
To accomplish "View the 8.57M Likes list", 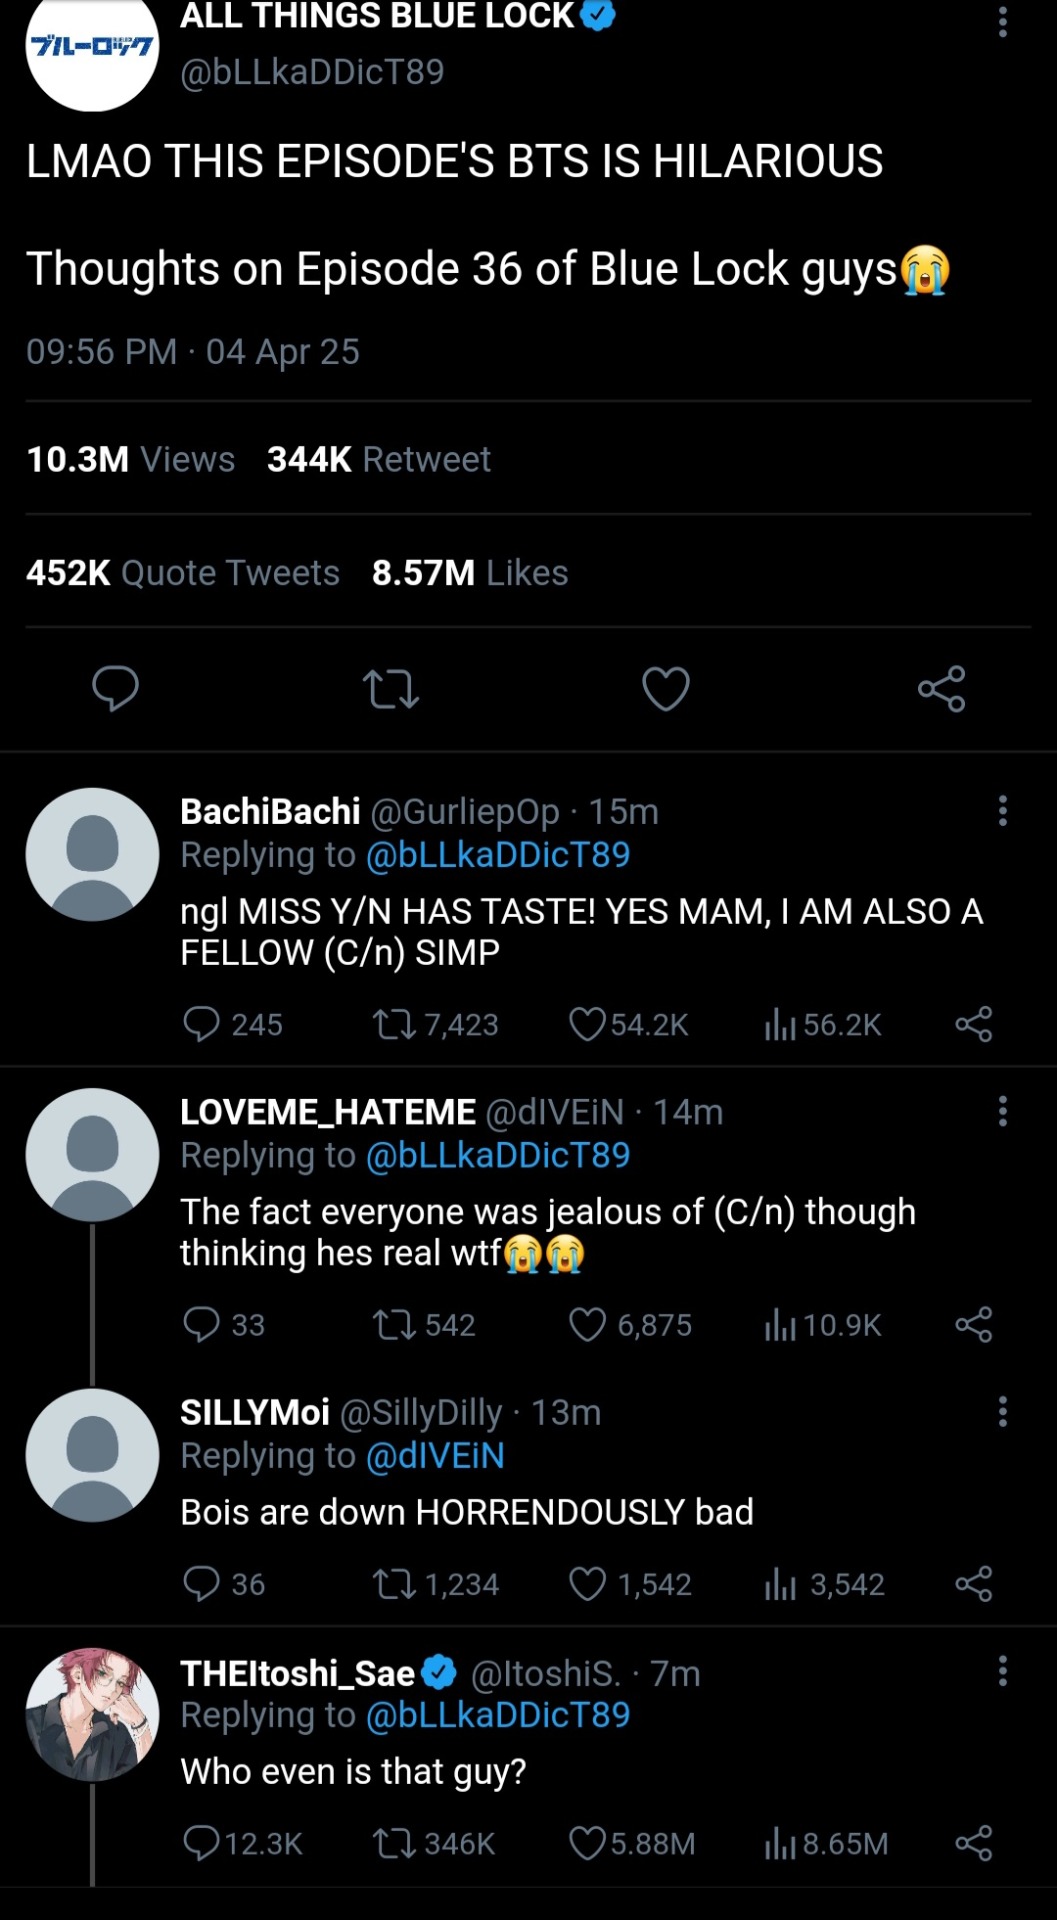I will [469, 573].
